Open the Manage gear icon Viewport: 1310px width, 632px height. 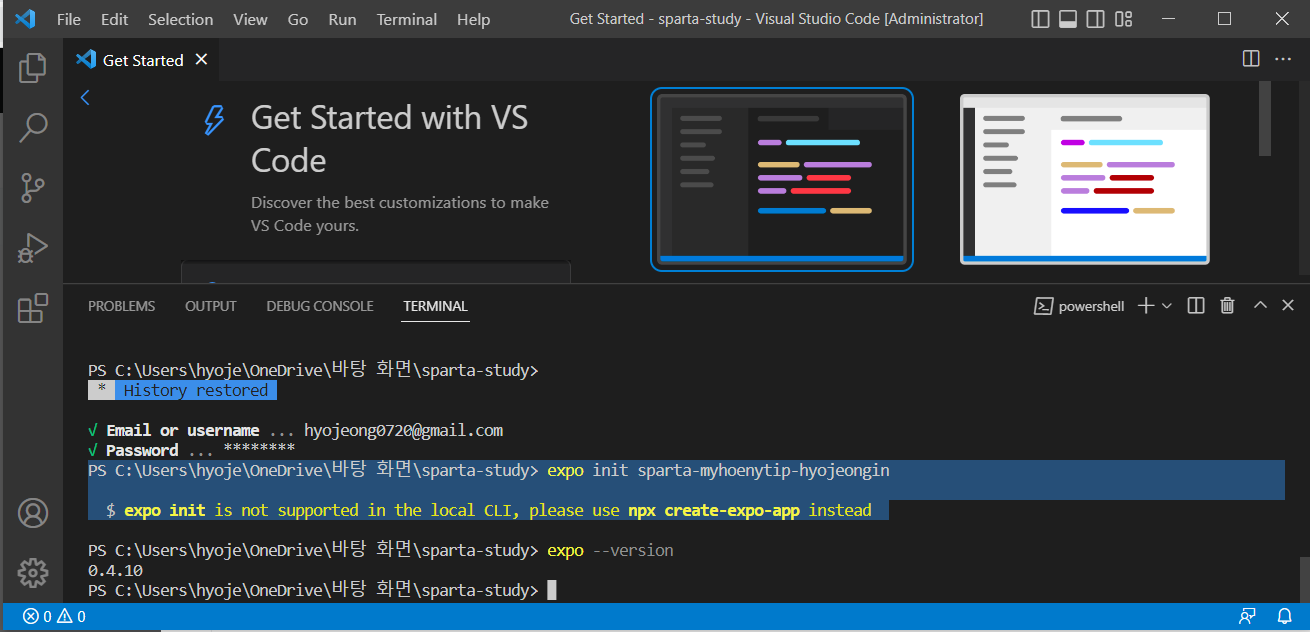pos(33,573)
